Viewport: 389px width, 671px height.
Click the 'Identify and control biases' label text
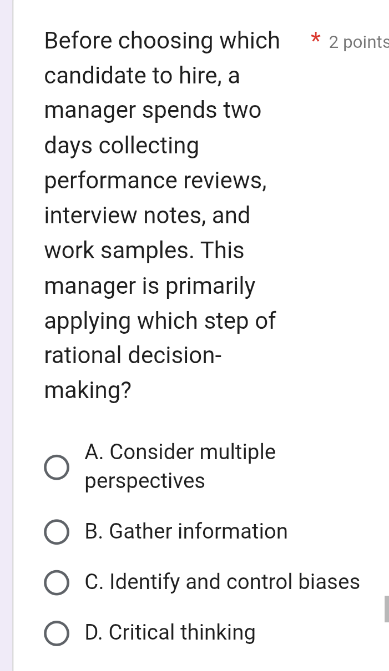[x=235, y=582]
